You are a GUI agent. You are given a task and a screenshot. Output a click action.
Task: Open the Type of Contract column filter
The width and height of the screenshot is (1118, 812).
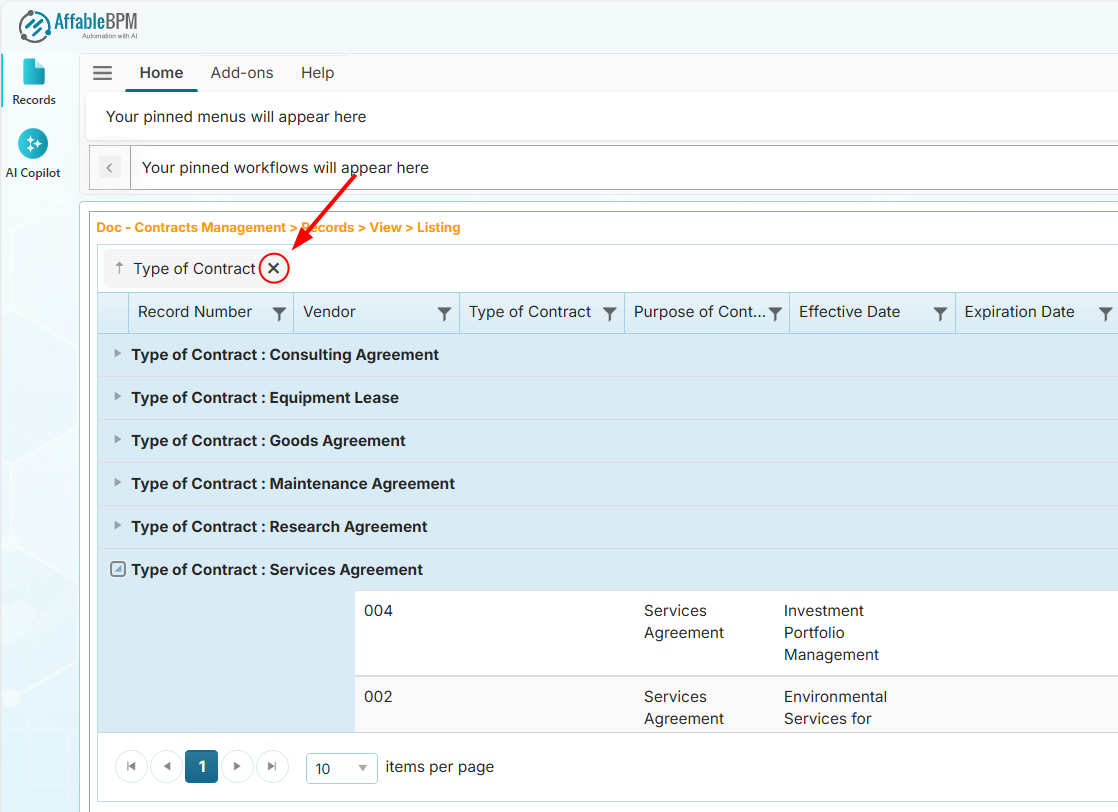pyautogui.click(x=609, y=312)
